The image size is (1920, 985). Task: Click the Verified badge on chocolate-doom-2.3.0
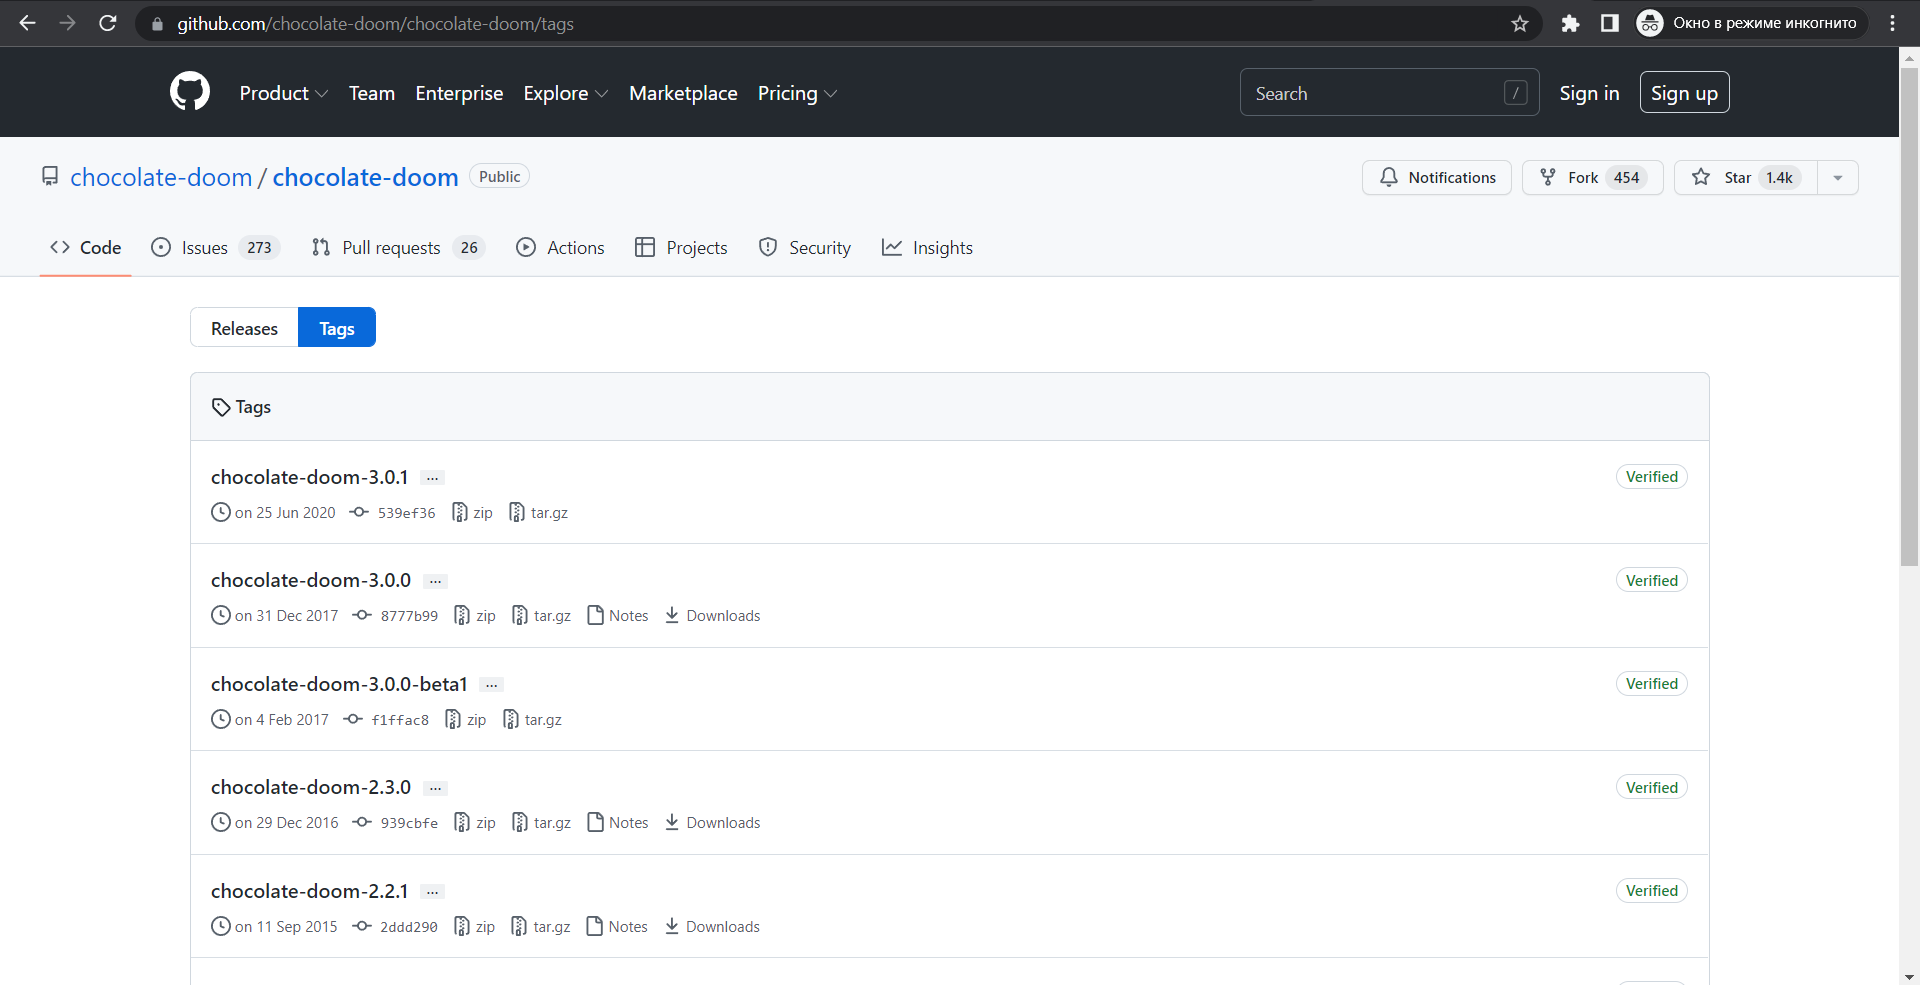(1651, 787)
